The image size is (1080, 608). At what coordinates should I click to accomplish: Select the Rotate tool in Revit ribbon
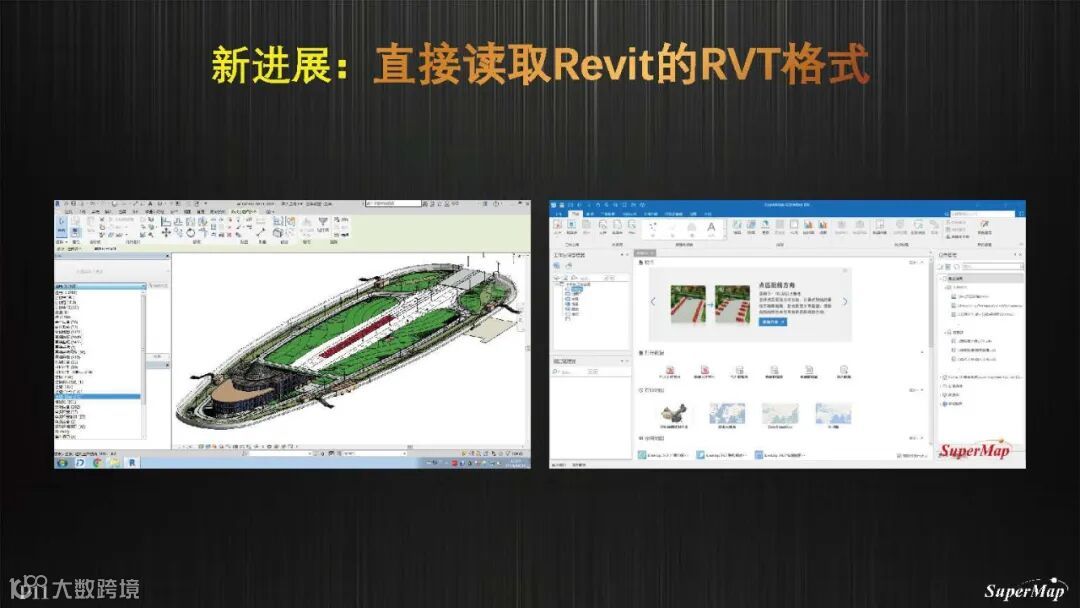(191, 233)
